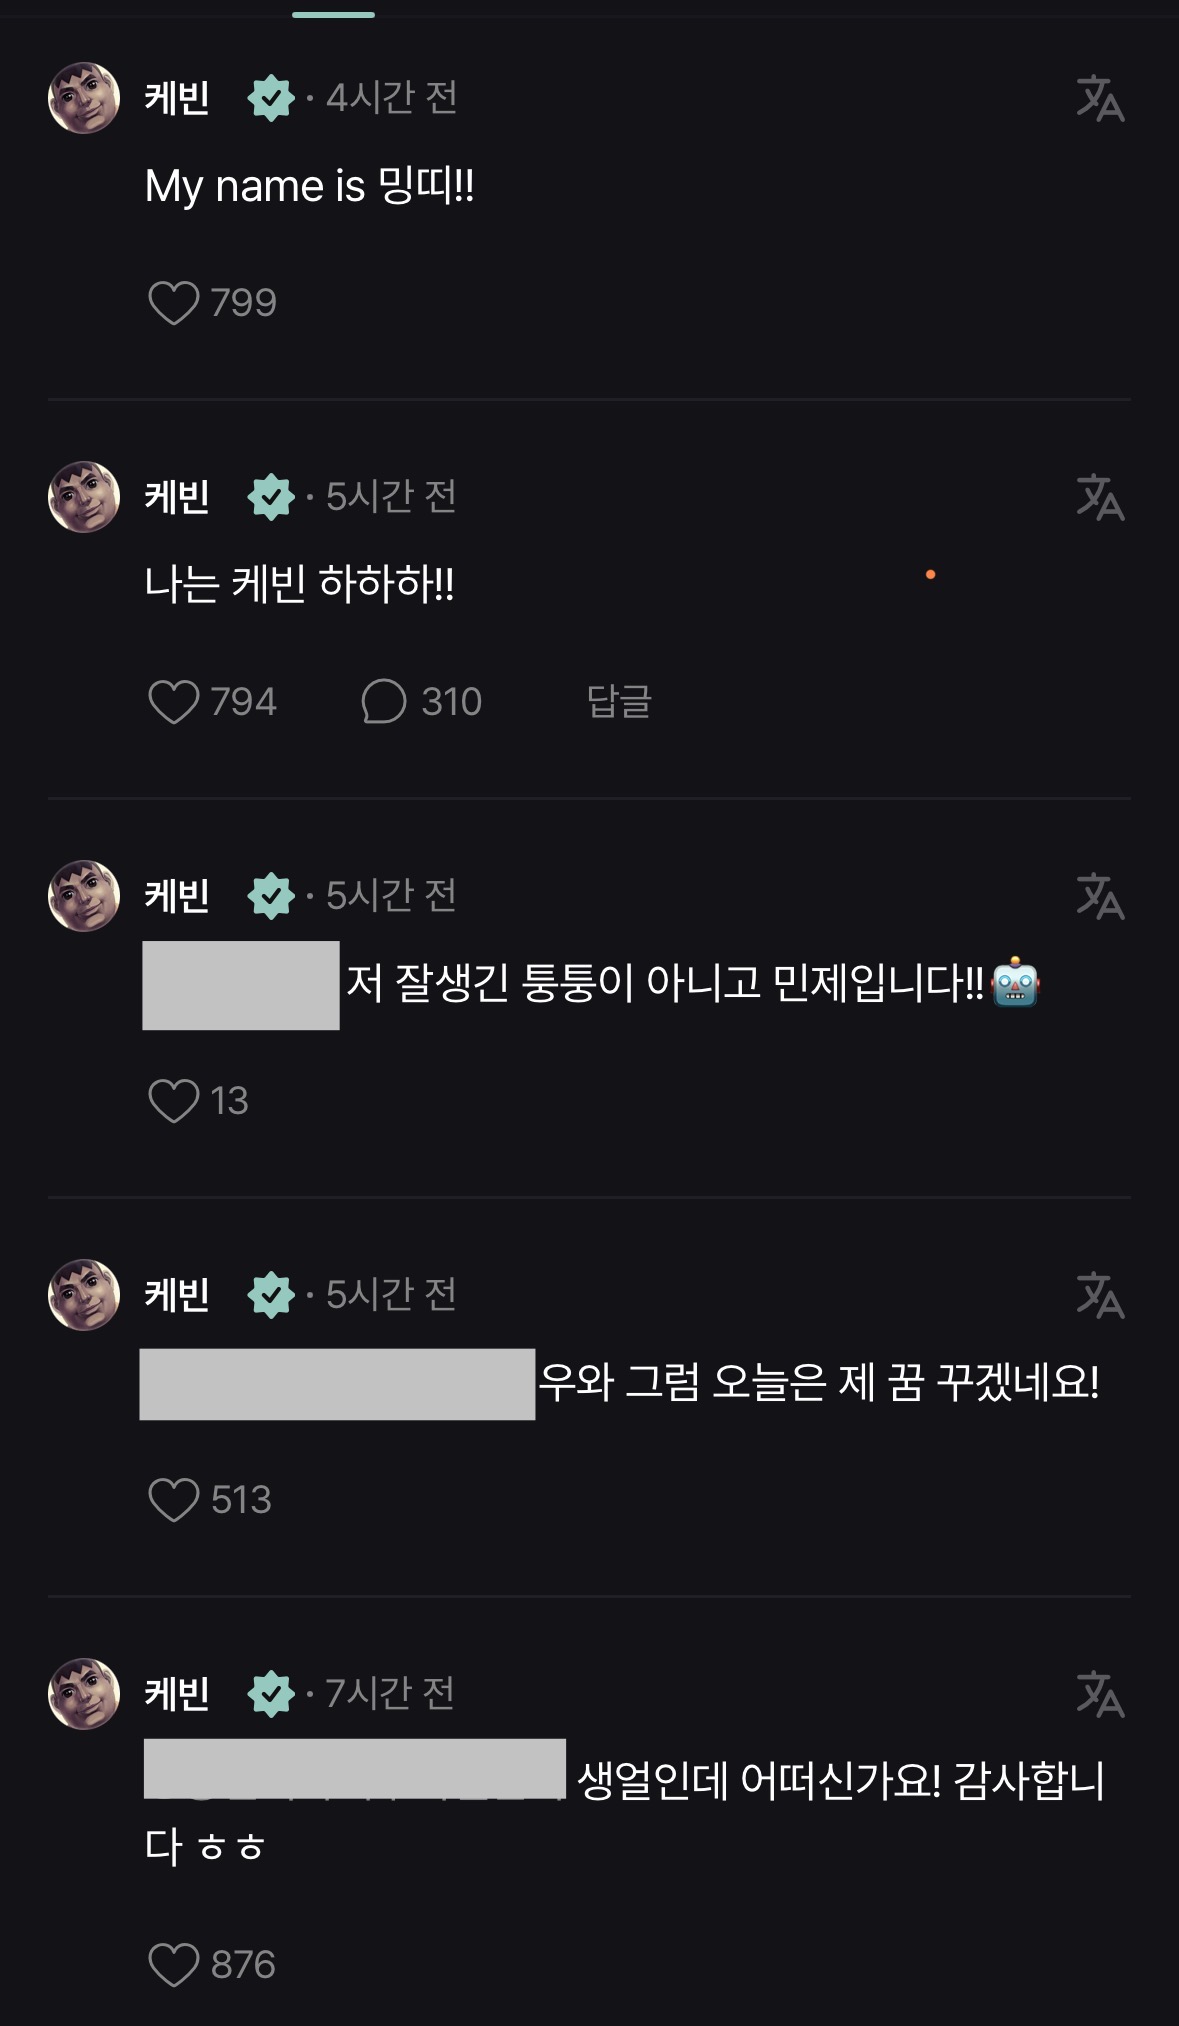Viewport: 1179px width, 2026px height.
Task: Translate the "나는 케빈 하하하!!" post
Action: [1100, 497]
